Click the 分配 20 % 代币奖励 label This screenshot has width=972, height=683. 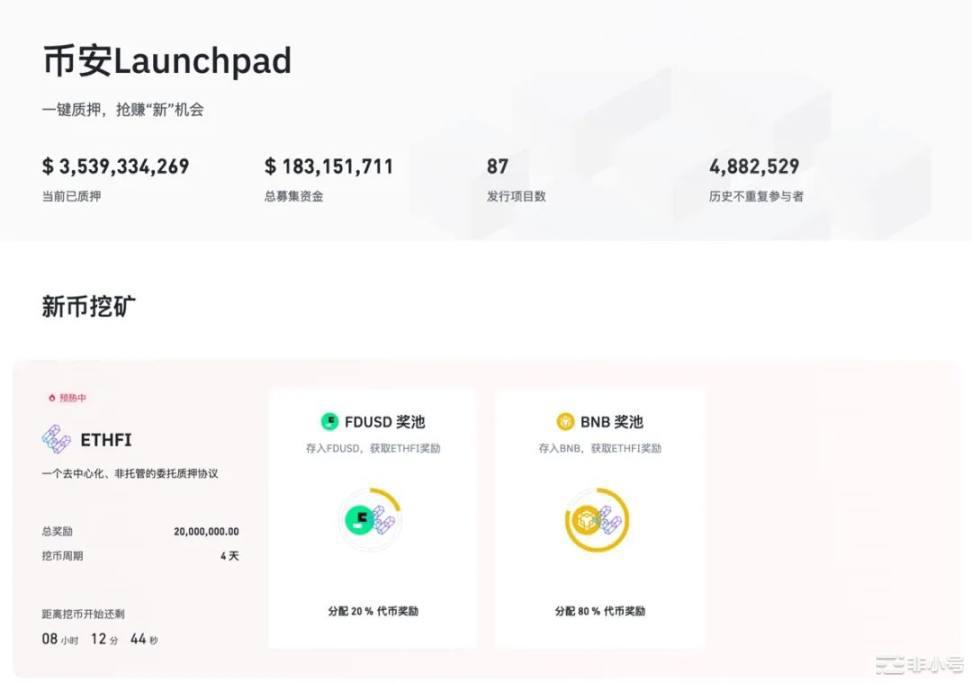(x=373, y=611)
